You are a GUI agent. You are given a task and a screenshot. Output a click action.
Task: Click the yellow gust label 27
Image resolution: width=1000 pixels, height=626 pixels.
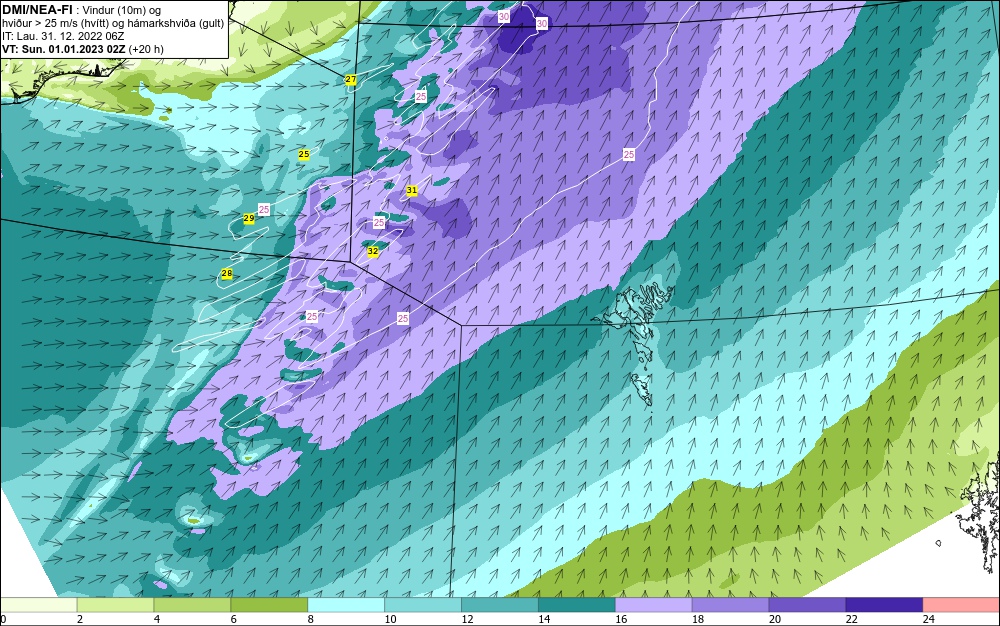[351, 80]
